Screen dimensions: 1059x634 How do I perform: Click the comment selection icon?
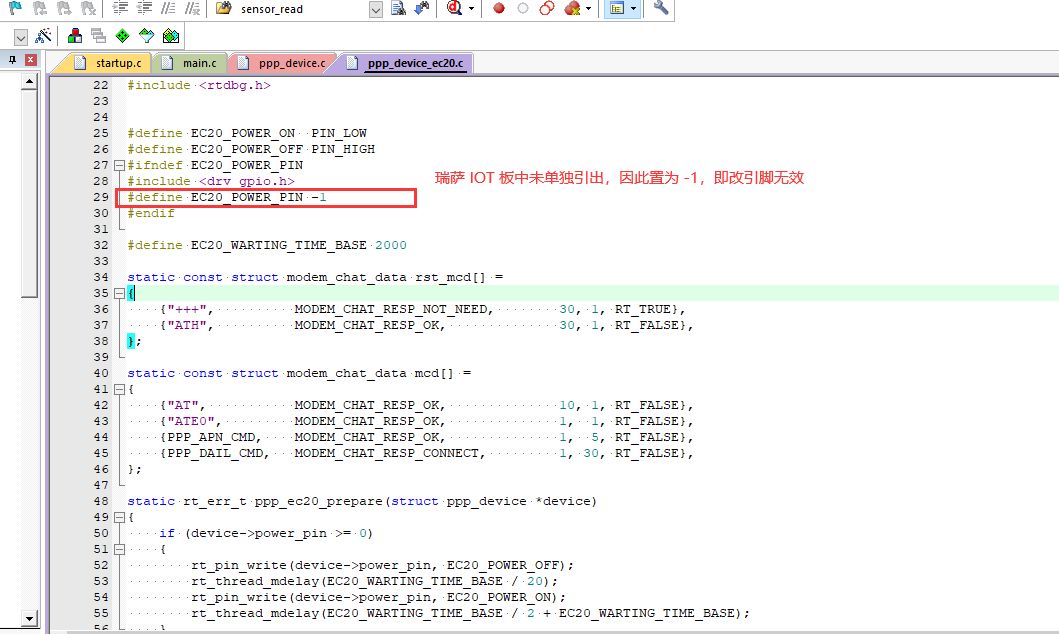[x=170, y=9]
